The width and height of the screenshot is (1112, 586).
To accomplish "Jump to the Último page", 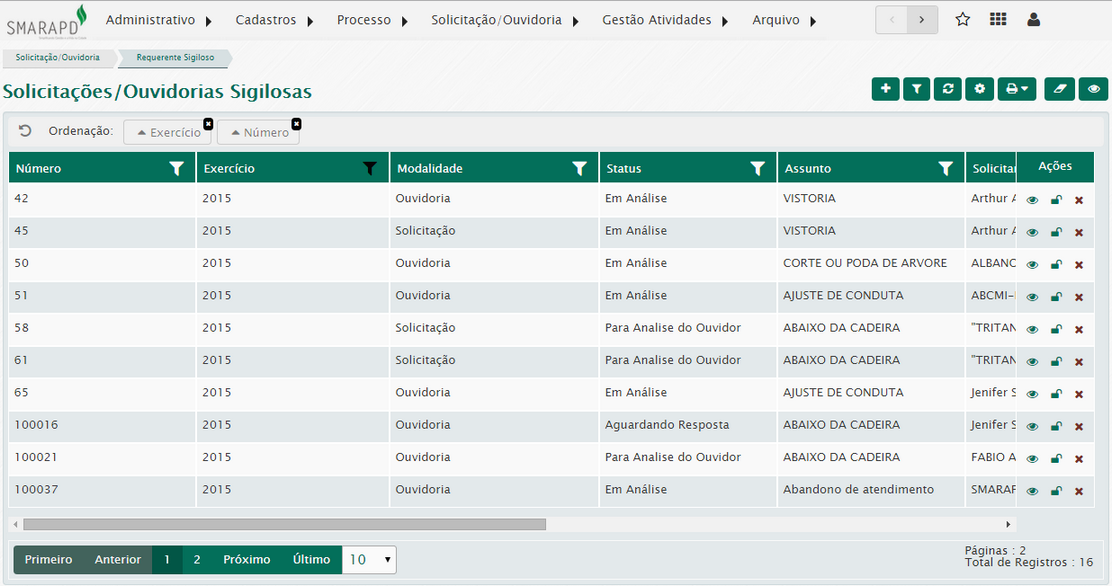I will [311, 560].
